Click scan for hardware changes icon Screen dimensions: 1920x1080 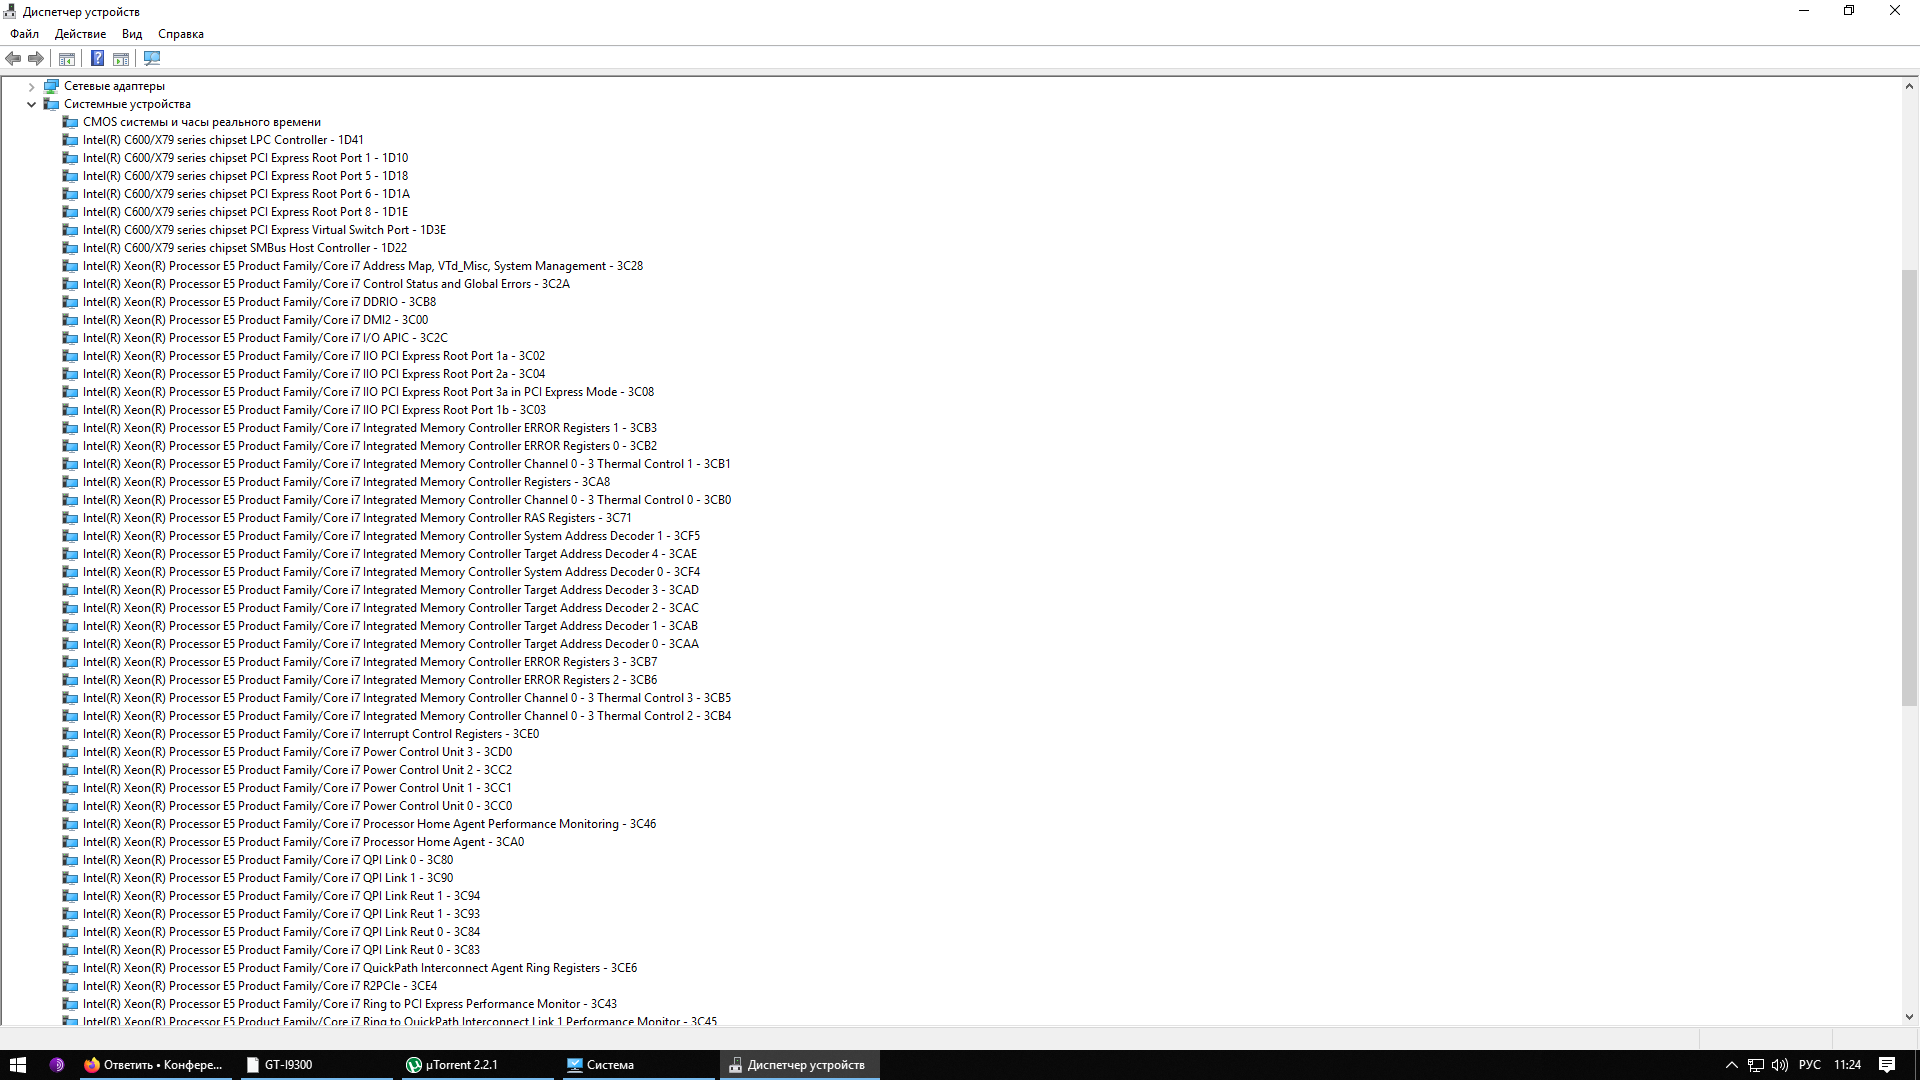[x=152, y=59]
